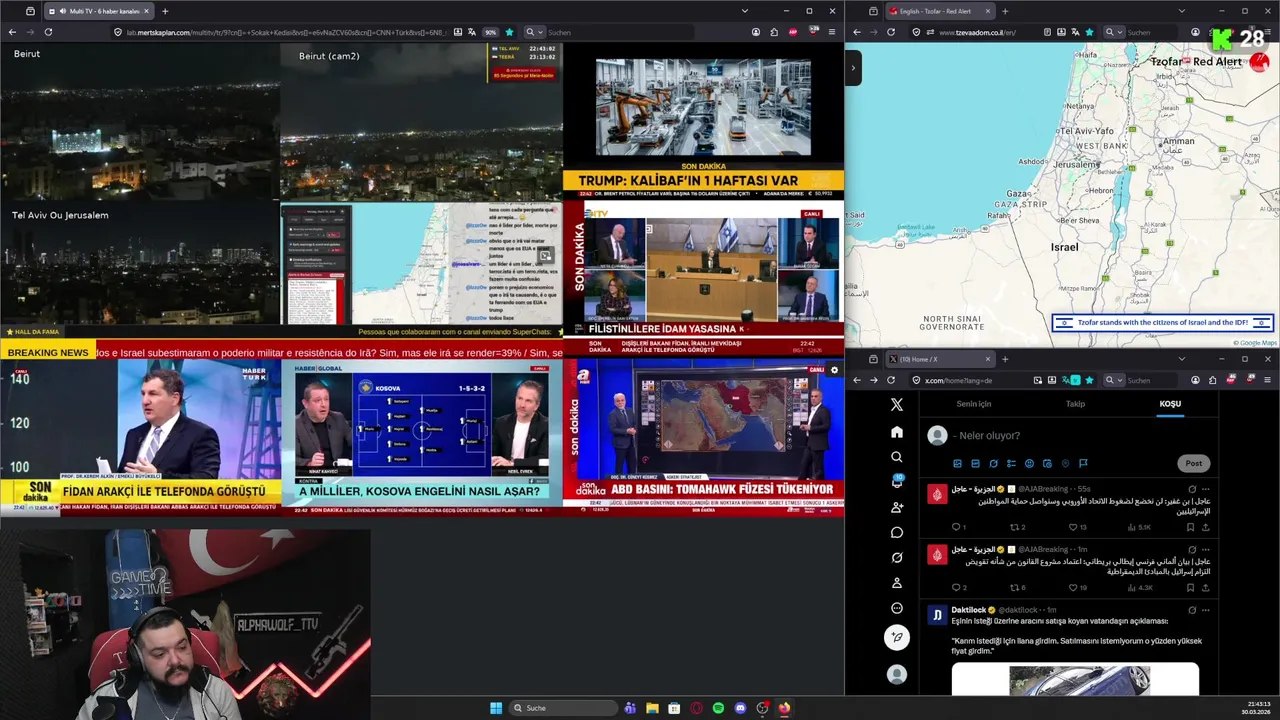Screen dimensions: 1280x720
Task: Bookmark the first AJABreaking post
Action: [x=1190, y=527]
